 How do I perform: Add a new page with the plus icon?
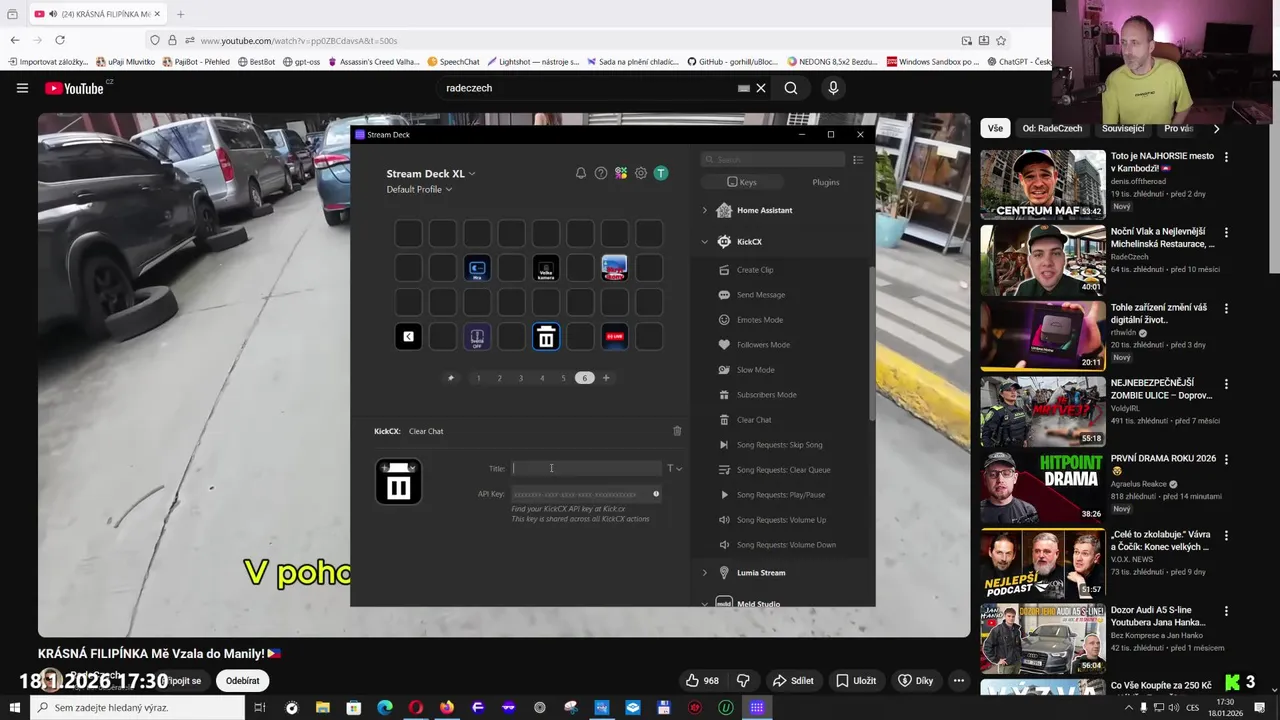coord(606,378)
